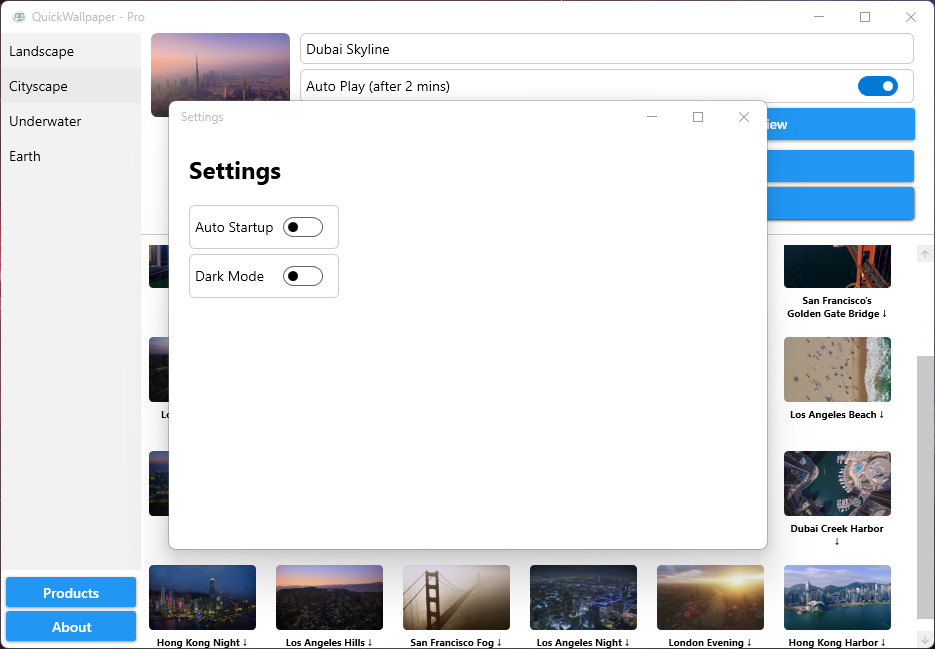Pick the San Francisco Fog thumbnail

click(456, 597)
